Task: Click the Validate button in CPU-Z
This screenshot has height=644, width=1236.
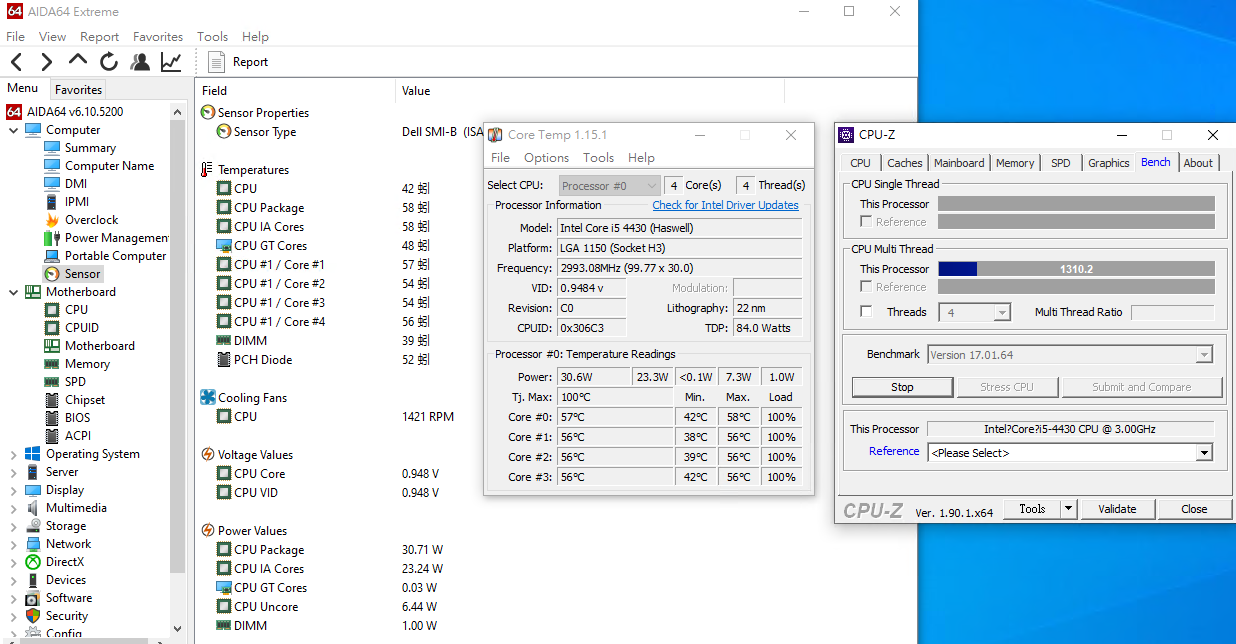Action: (x=1117, y=509)
